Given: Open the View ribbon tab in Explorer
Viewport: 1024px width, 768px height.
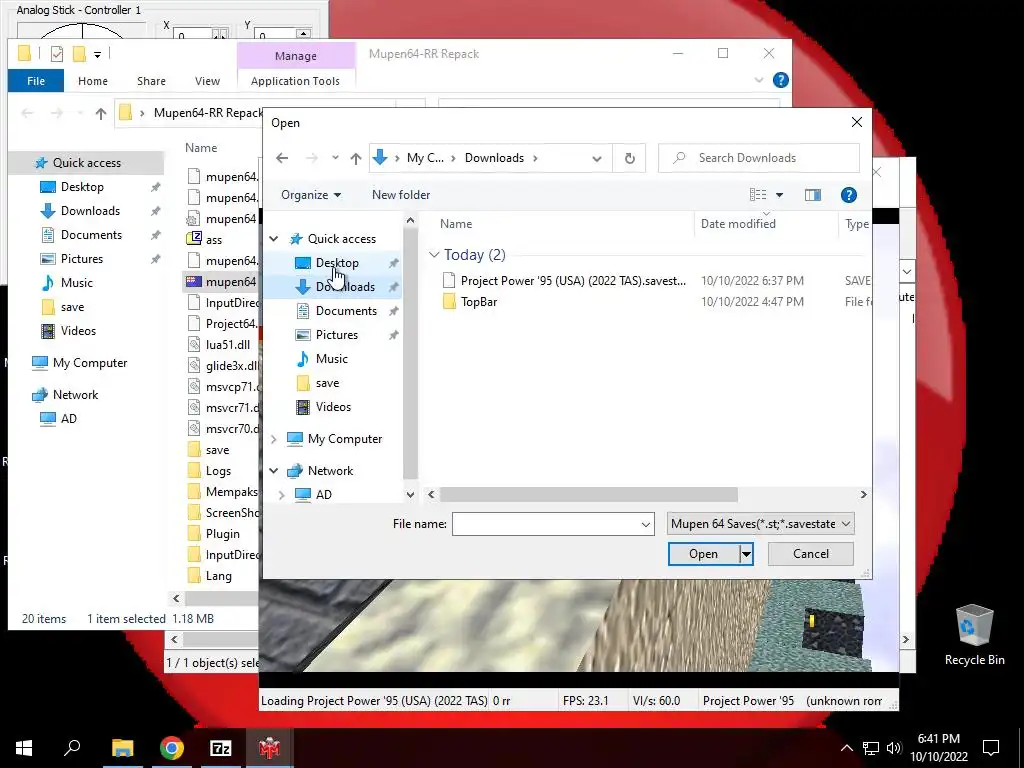Looking at the screenshot, I should pos(207,81).
